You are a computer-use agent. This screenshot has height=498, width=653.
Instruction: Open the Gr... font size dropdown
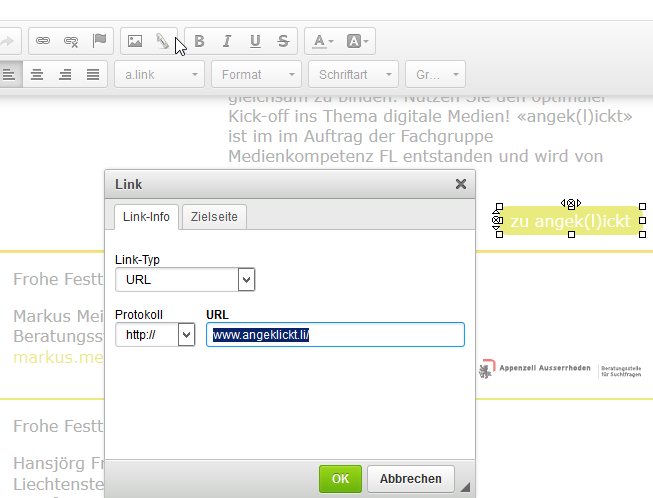click(x=436, y=75)
